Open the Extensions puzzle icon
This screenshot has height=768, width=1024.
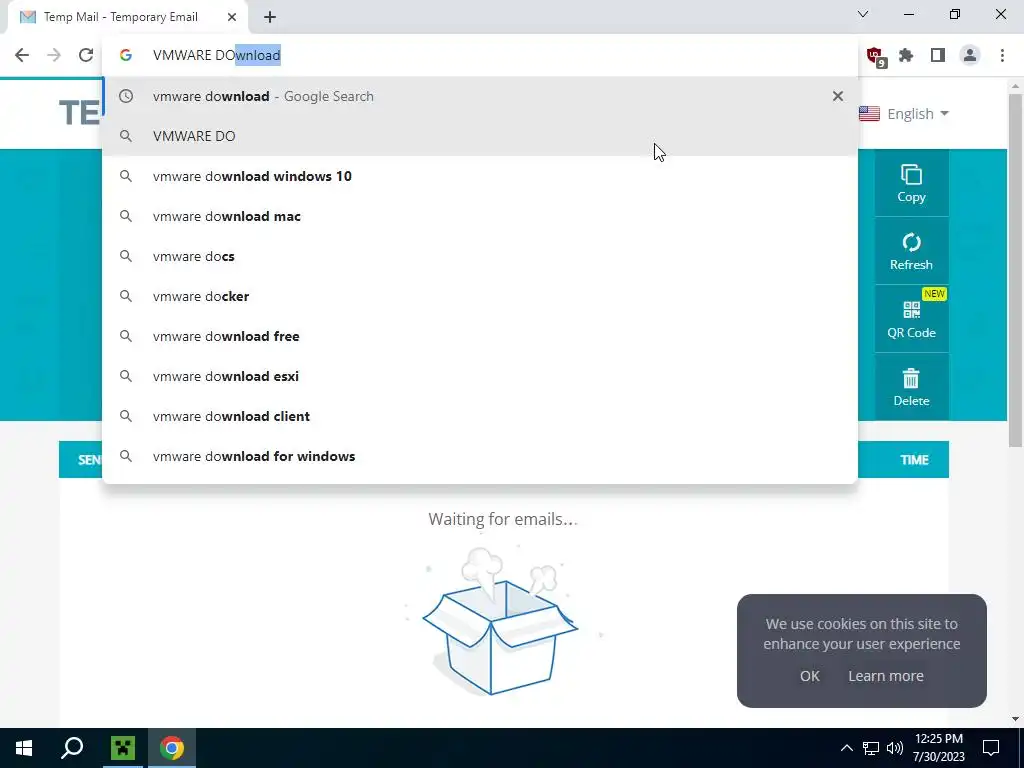[906, 55]
